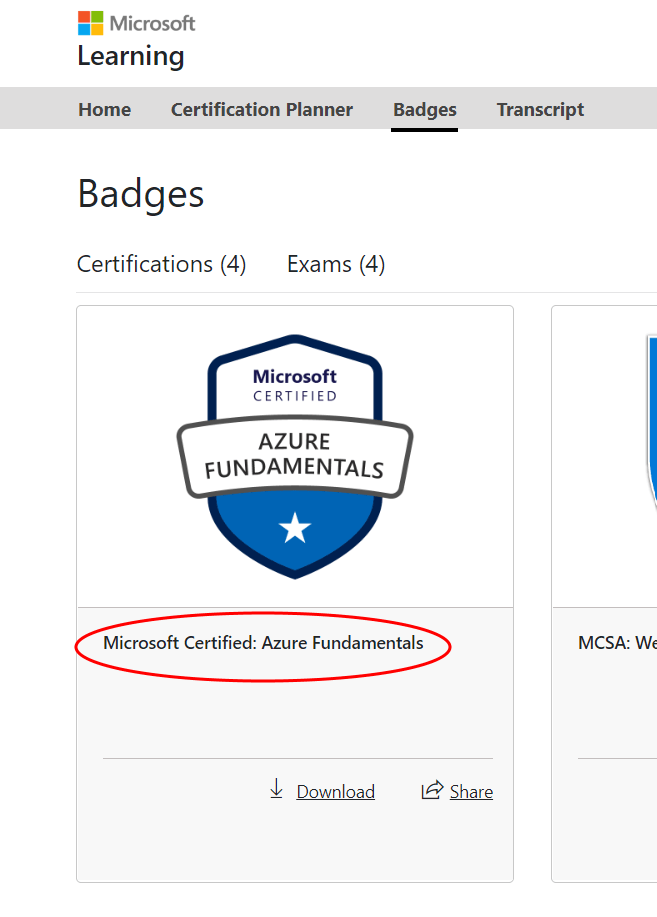The width and height of the screenshot is (657, 917).
Task: Switch to the Exams (4) tab
Action: click(x=336, y=264)
